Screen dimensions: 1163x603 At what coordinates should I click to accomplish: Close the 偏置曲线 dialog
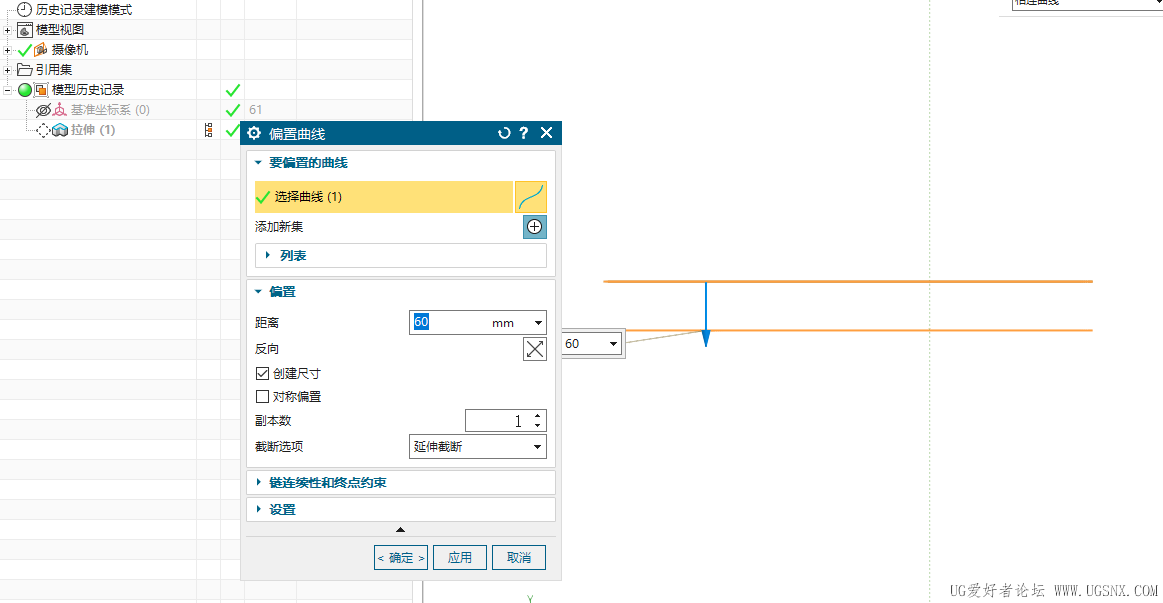pyautogui.click(x=547, y=133)
